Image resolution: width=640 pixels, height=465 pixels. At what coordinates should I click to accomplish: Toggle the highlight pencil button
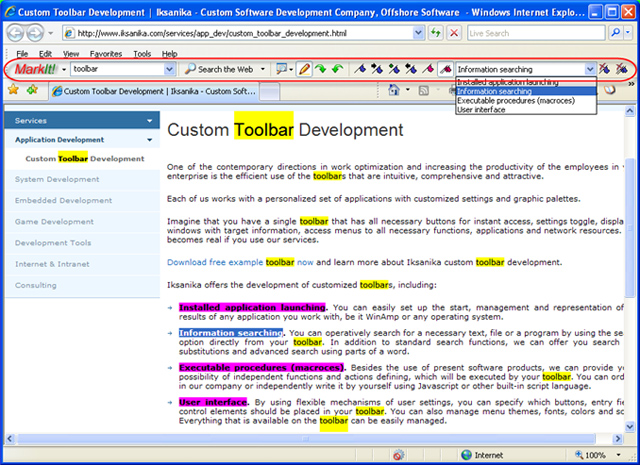[x=304, y=69]
